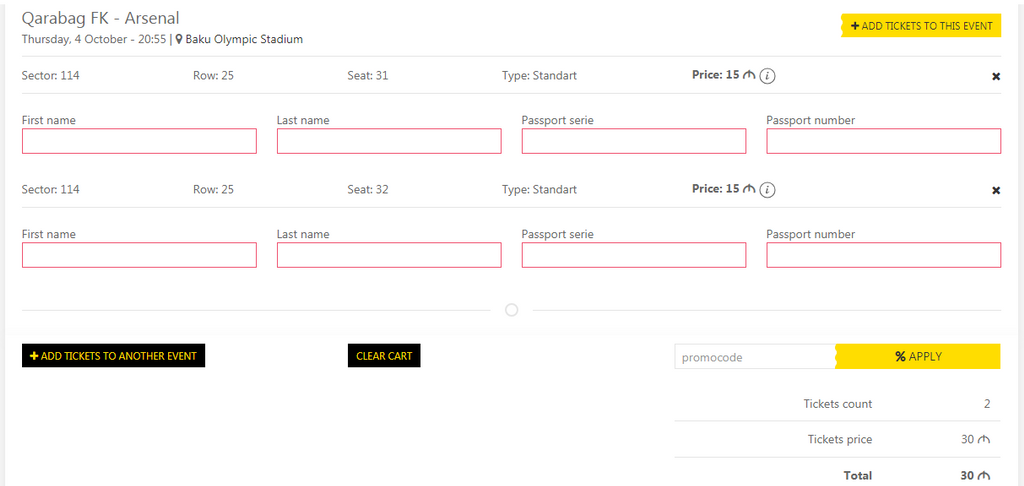Click the info icon for Seat 31 price
Viewport: 1024px width, 486px height.
769,76
